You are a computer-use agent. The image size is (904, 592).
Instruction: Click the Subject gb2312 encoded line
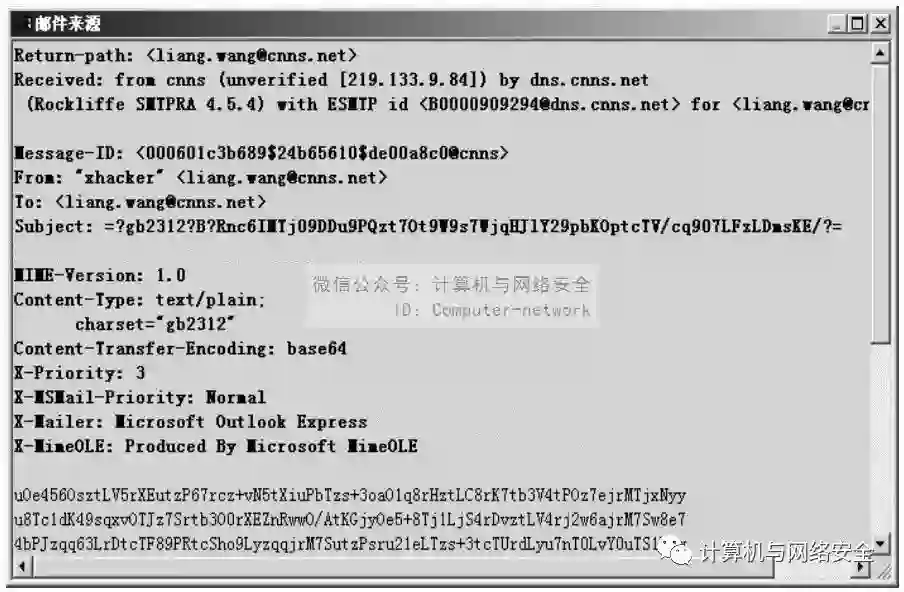(428, 226)
